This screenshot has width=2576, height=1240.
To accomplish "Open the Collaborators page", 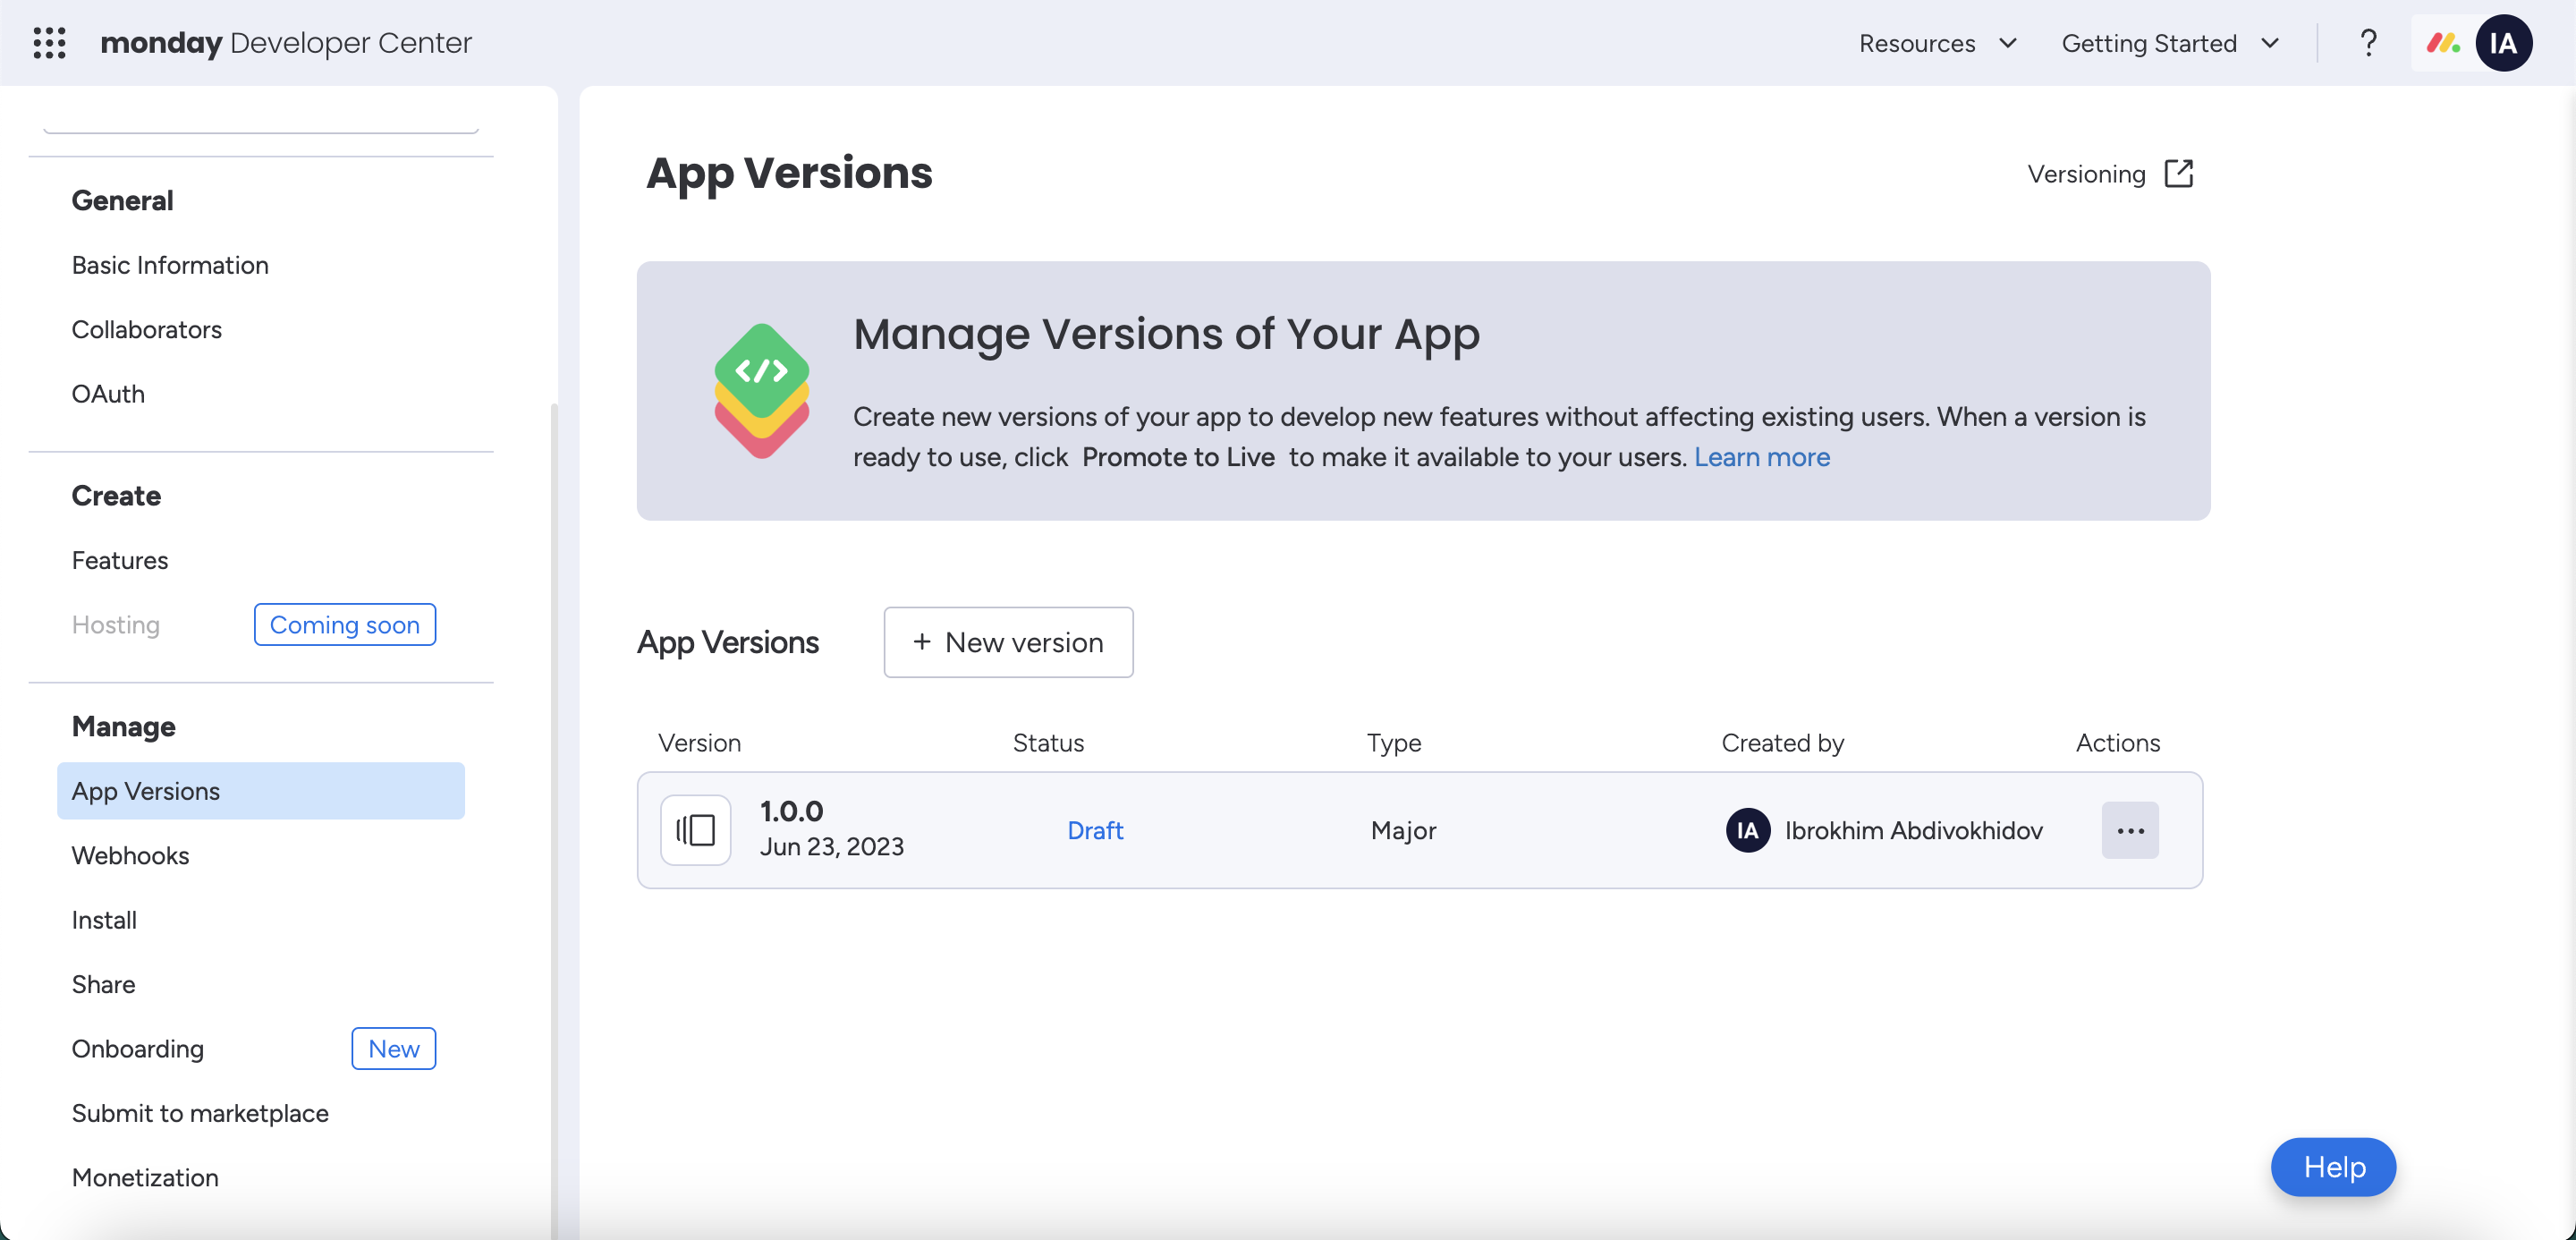I will 146,329.
